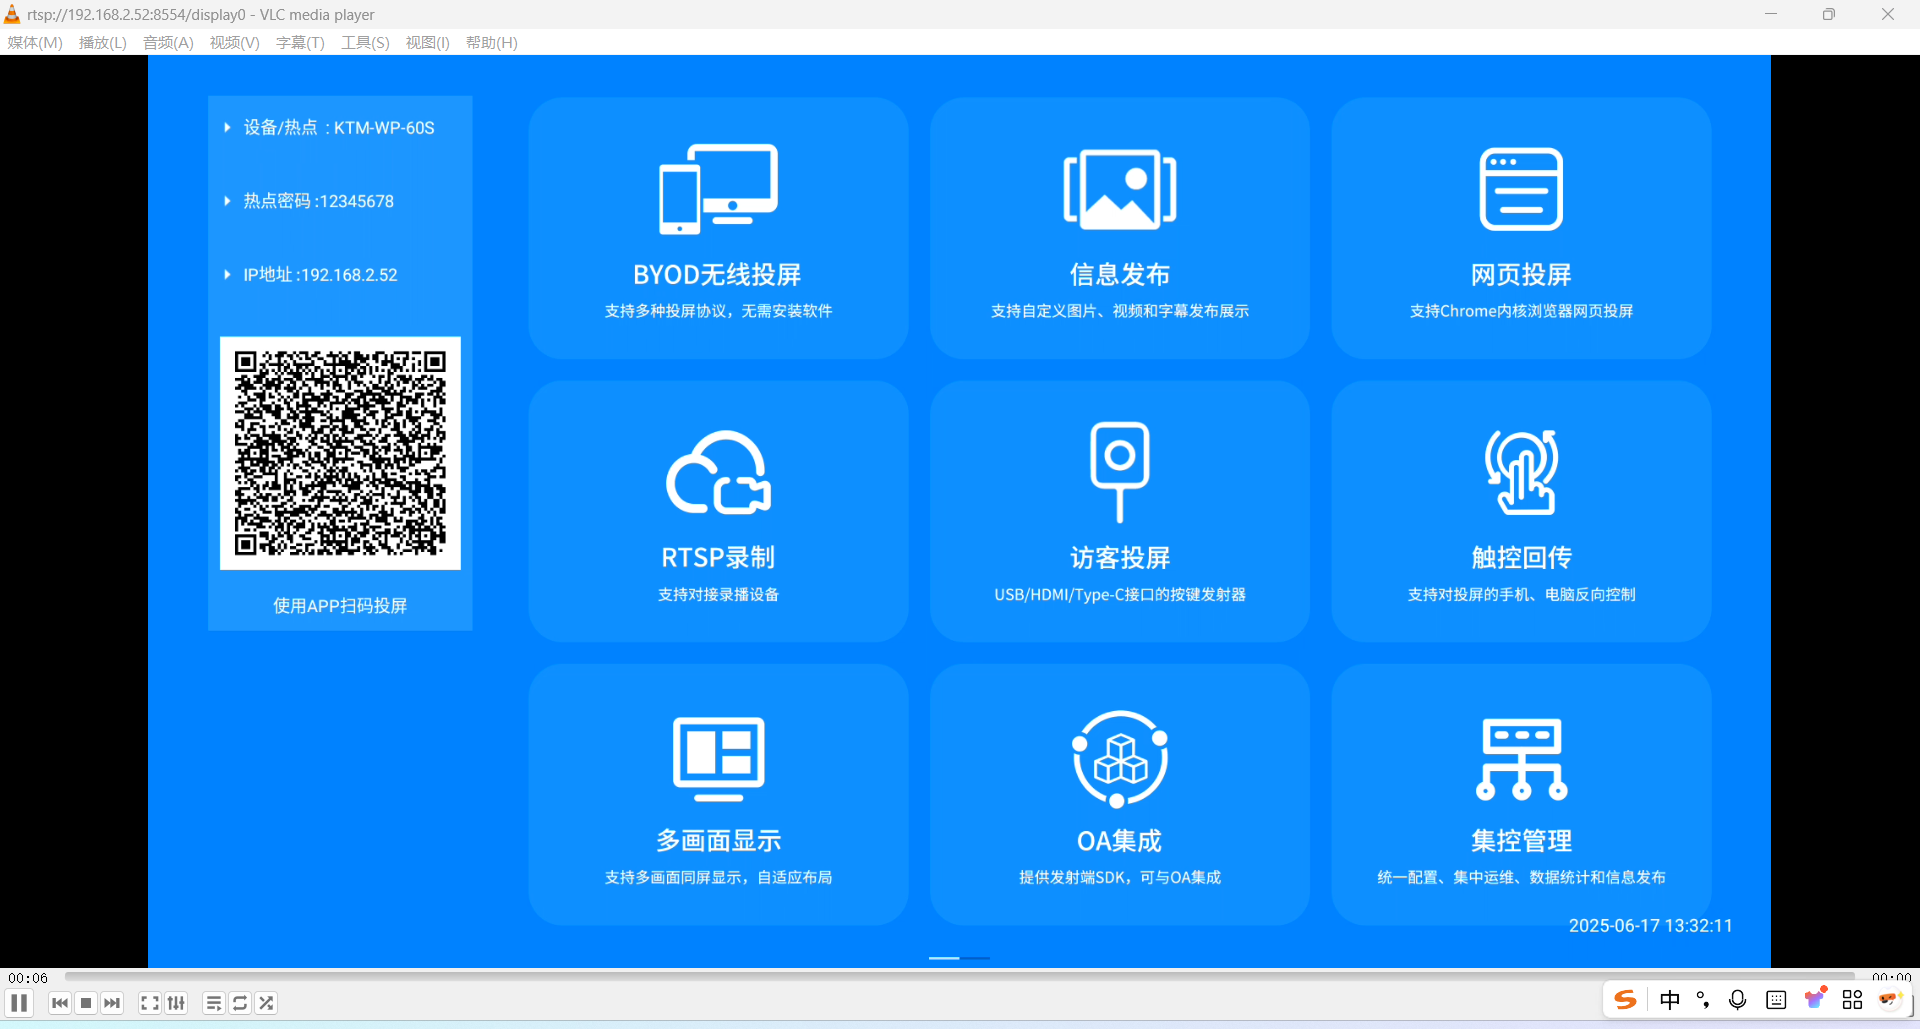Select the BYOD无线投屏 tile
1920x1029 pixels.
point(718,228)
